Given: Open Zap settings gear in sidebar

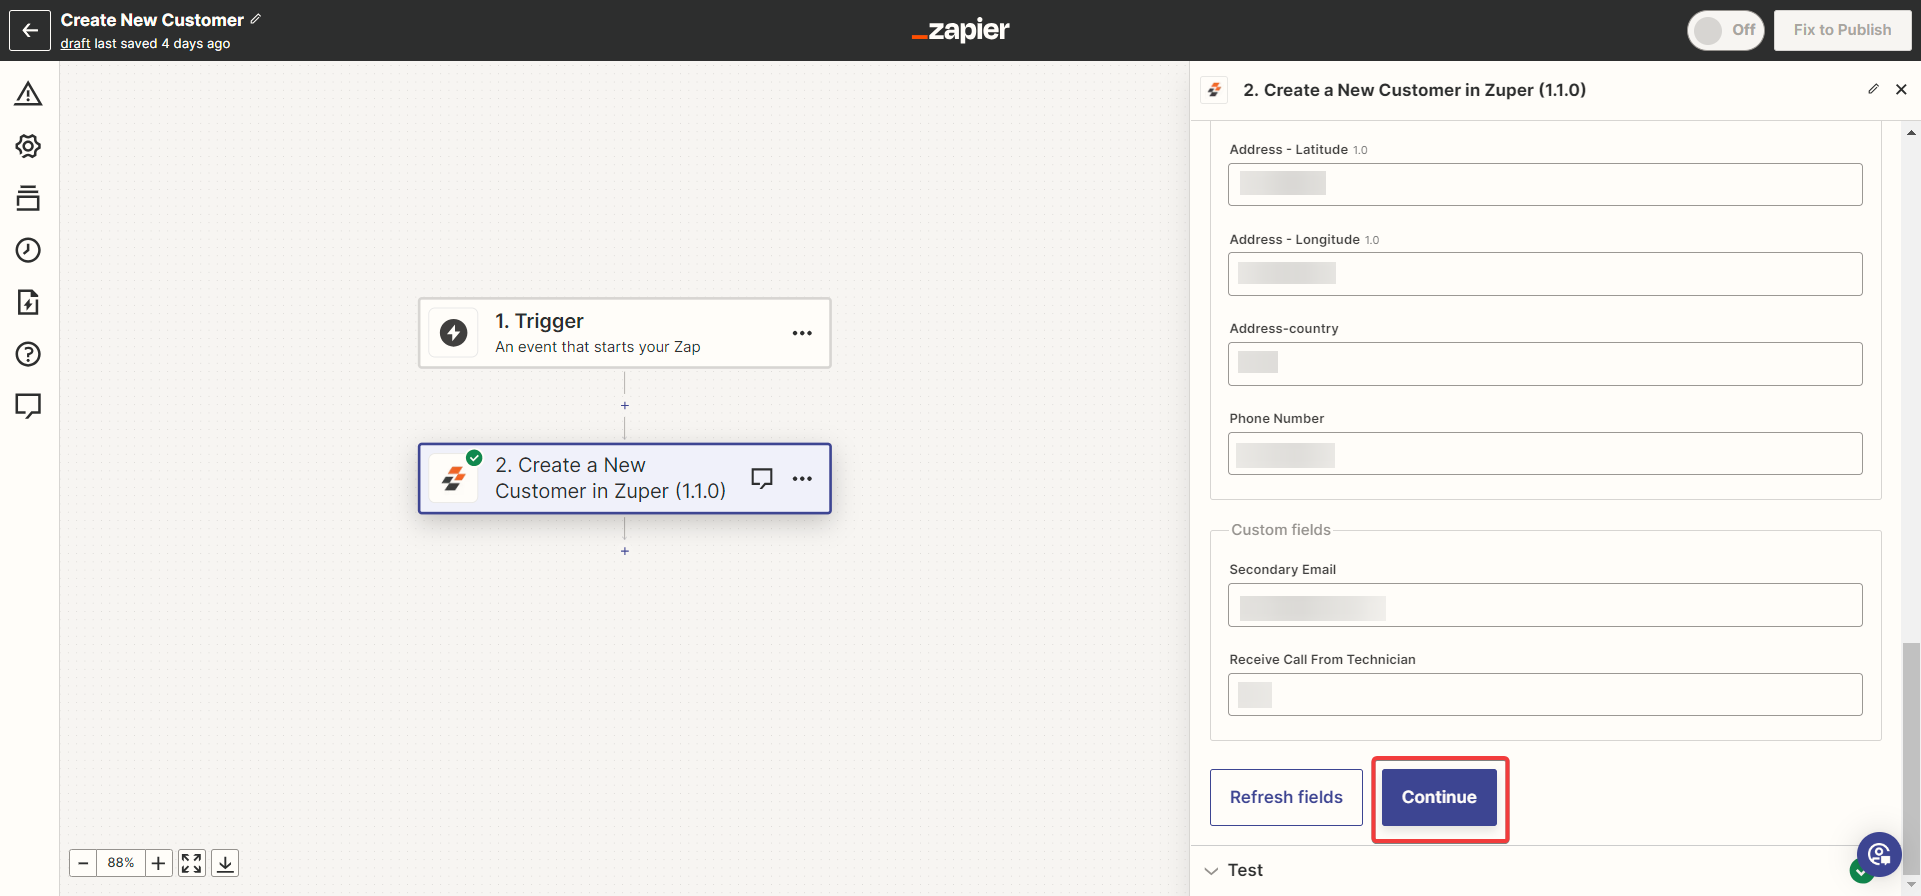Looking at the screenshot, I should click(x=28, y=146).
